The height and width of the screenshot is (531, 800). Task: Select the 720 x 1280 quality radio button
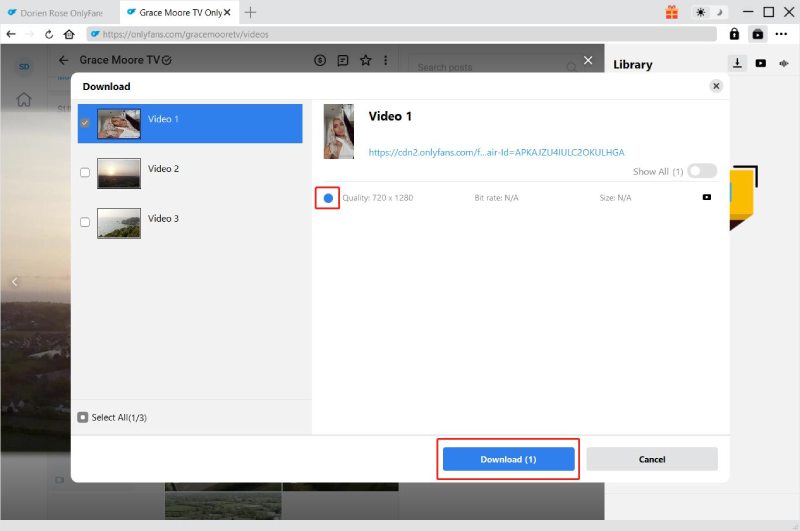[x=328, y=198]
